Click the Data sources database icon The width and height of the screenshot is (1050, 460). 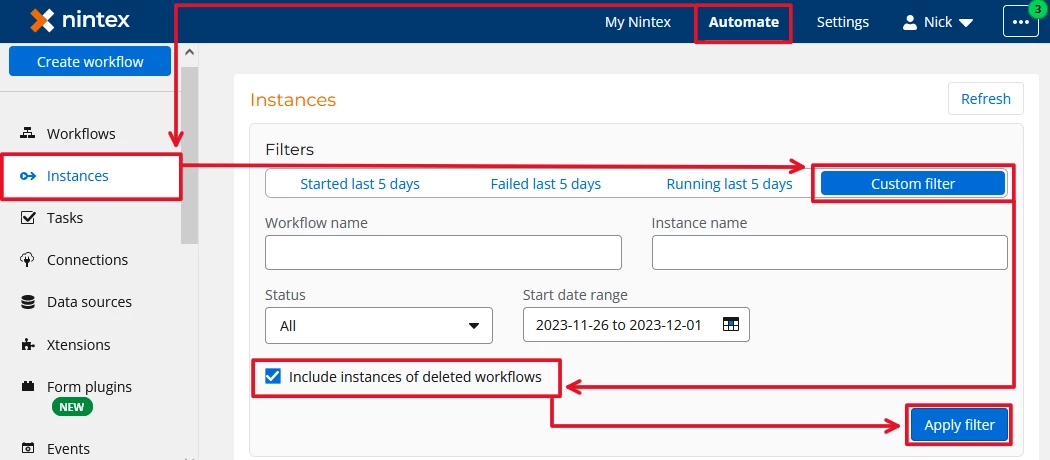pos(27,302)
